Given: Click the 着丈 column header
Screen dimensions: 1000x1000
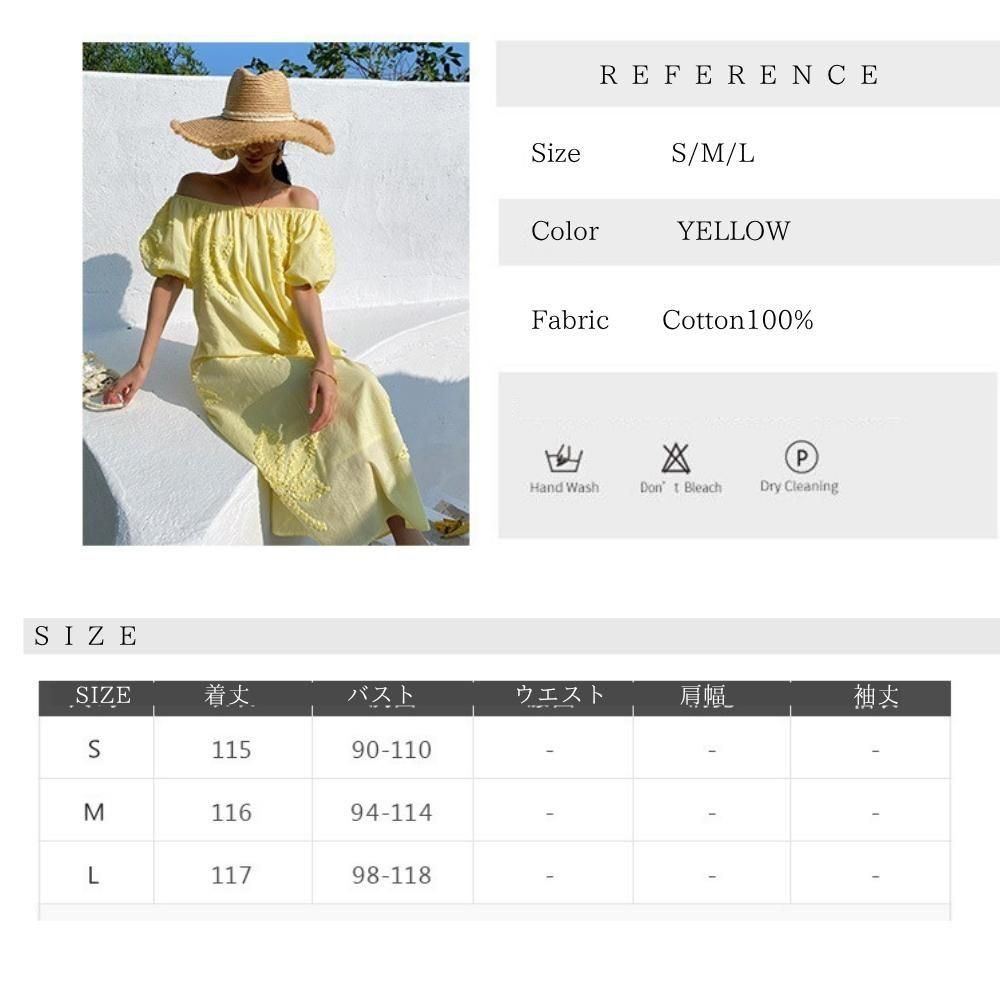Looking at the screenshot, I should point(228,695).
